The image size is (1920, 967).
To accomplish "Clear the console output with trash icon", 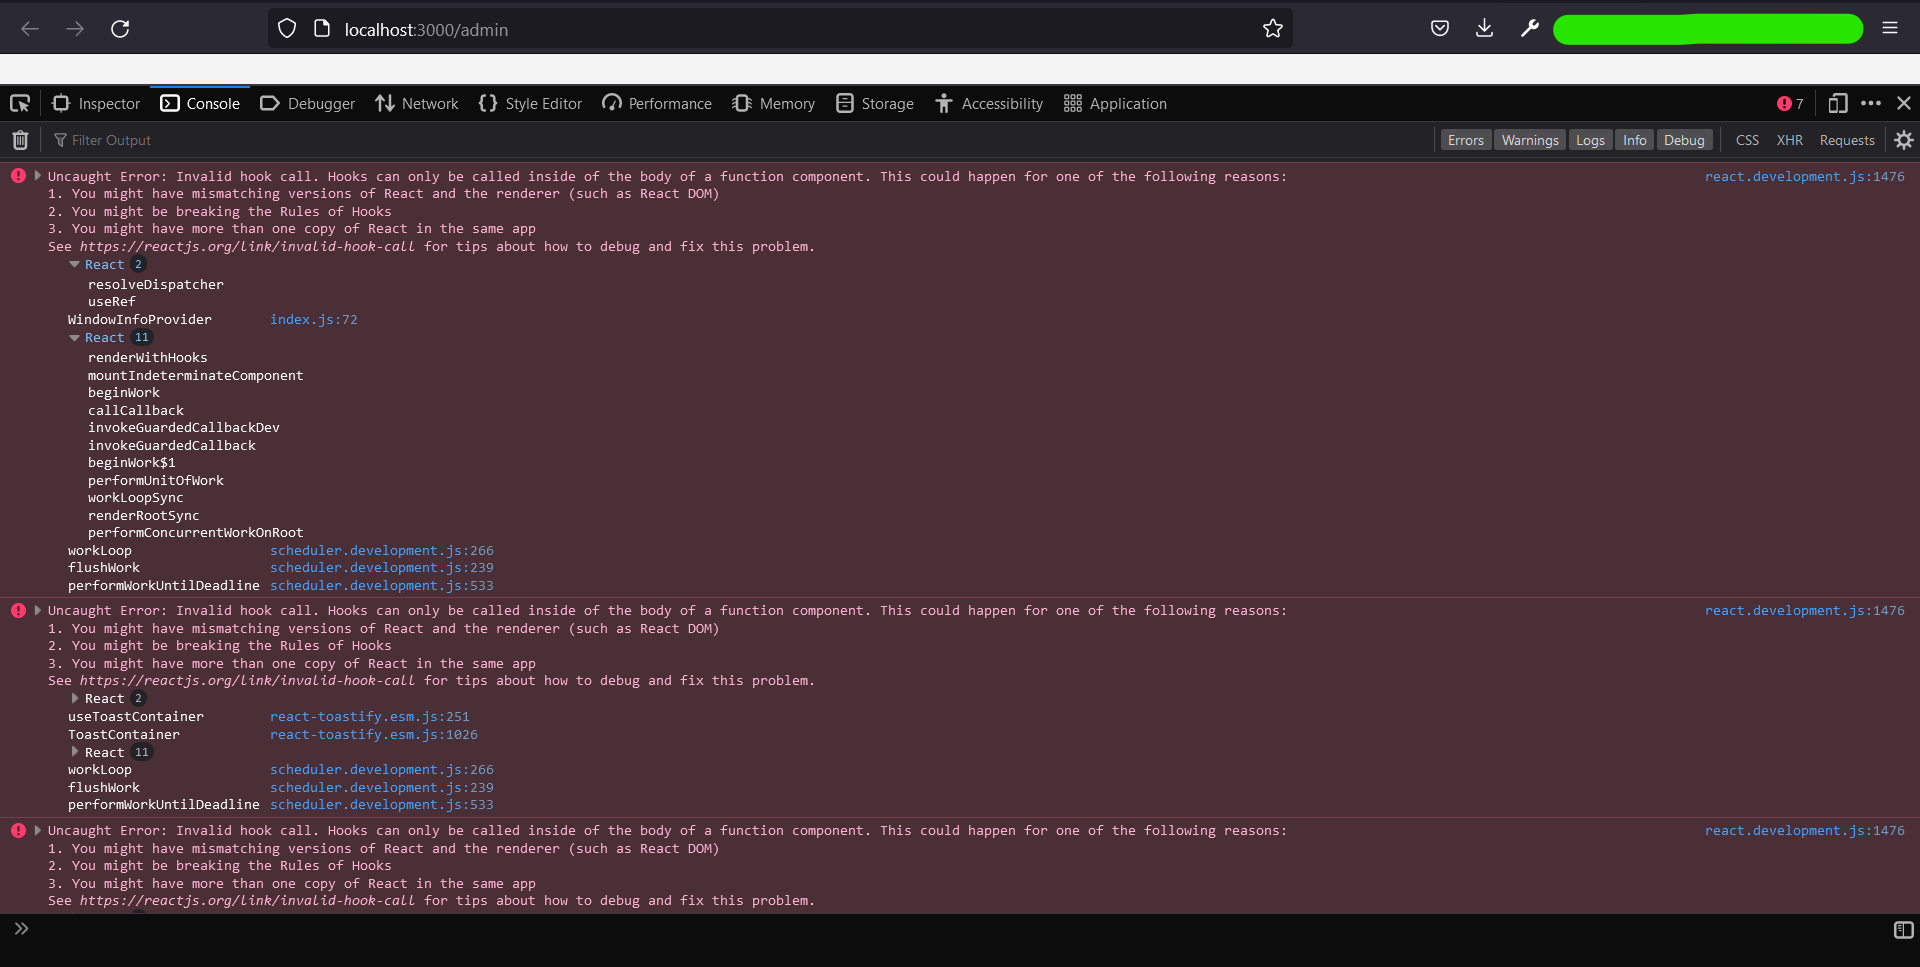I will pos(19,140).
